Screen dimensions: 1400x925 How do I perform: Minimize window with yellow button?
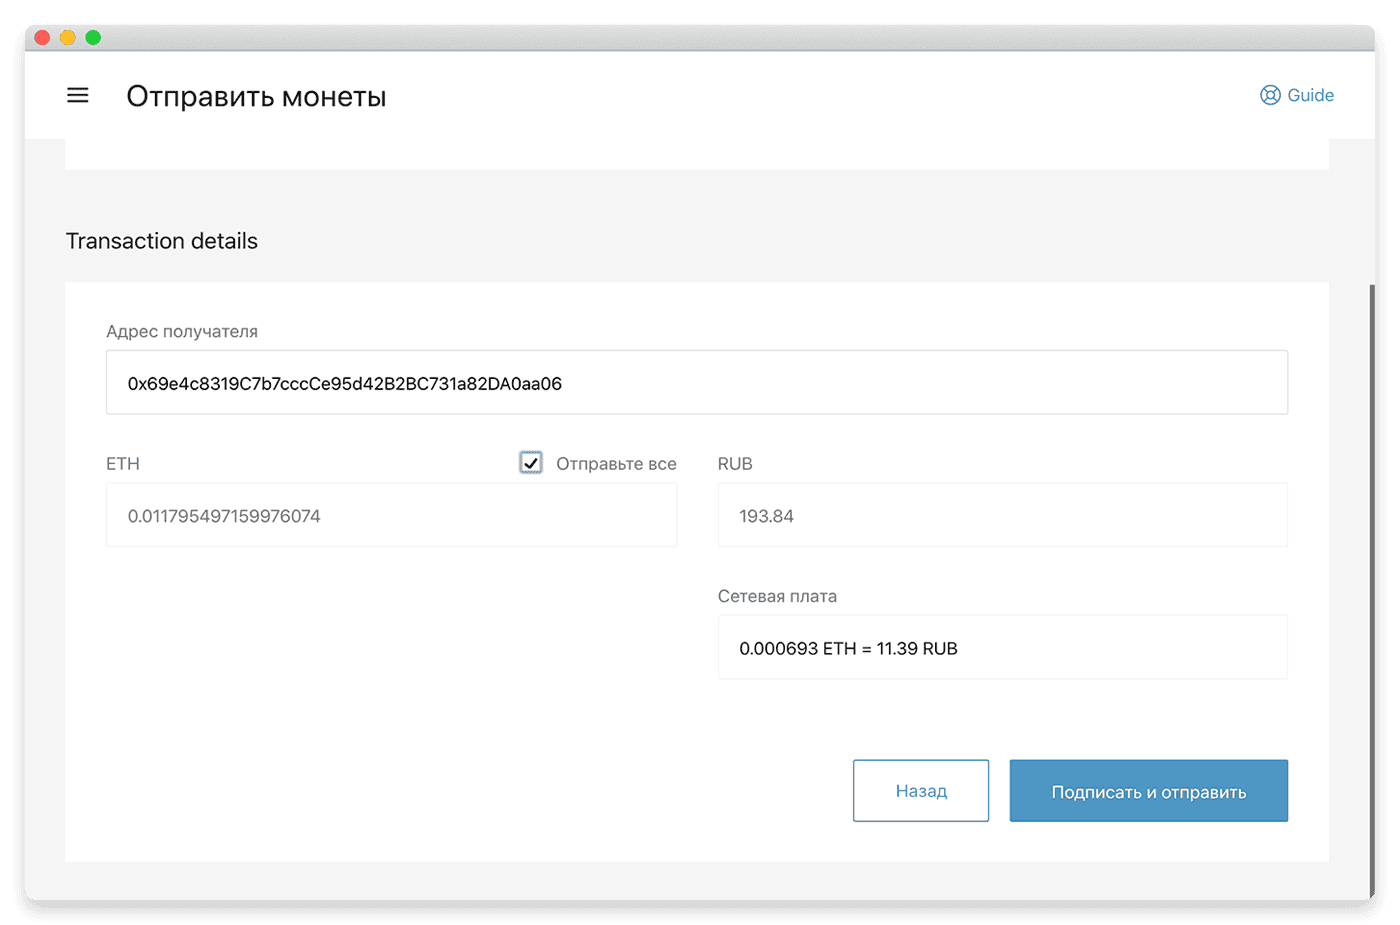pyautogui.click(x=67, y=37)
